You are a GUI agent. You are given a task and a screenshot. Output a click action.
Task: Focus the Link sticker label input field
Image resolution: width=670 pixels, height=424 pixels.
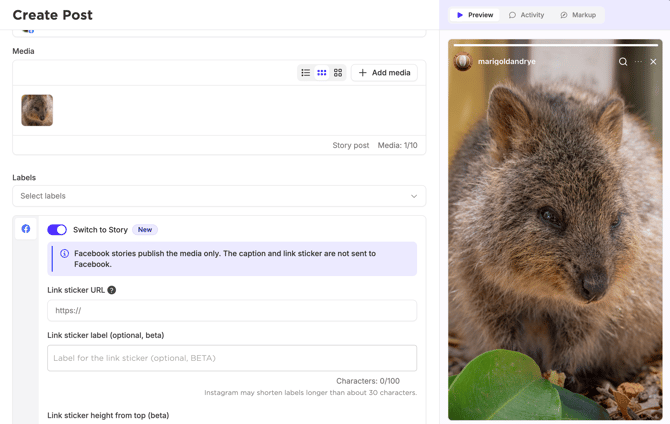coord(232,358)
